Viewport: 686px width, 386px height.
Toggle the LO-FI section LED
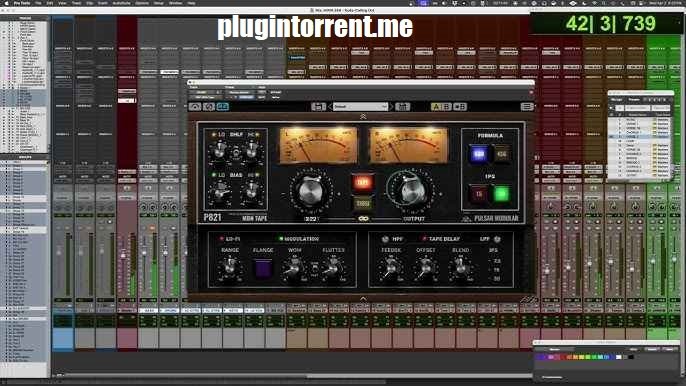coord(221,239)
